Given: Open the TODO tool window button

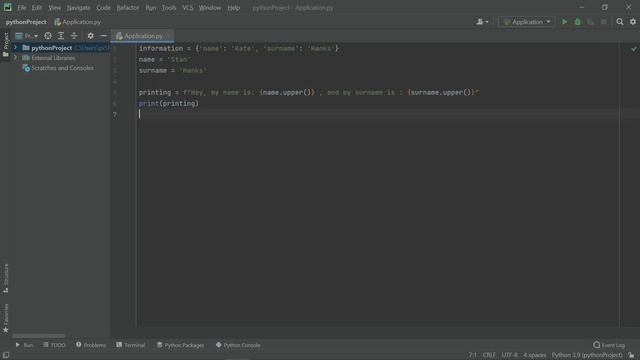Looking at the screenshot, I should 54,345.
